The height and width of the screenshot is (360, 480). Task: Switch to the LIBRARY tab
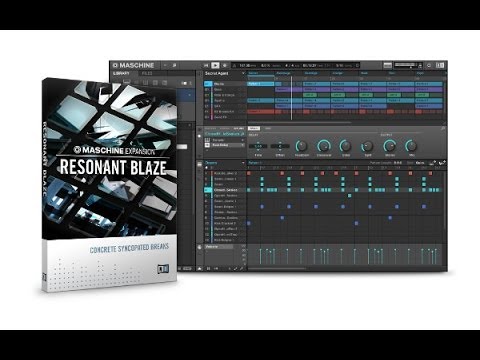pos(121,73)
